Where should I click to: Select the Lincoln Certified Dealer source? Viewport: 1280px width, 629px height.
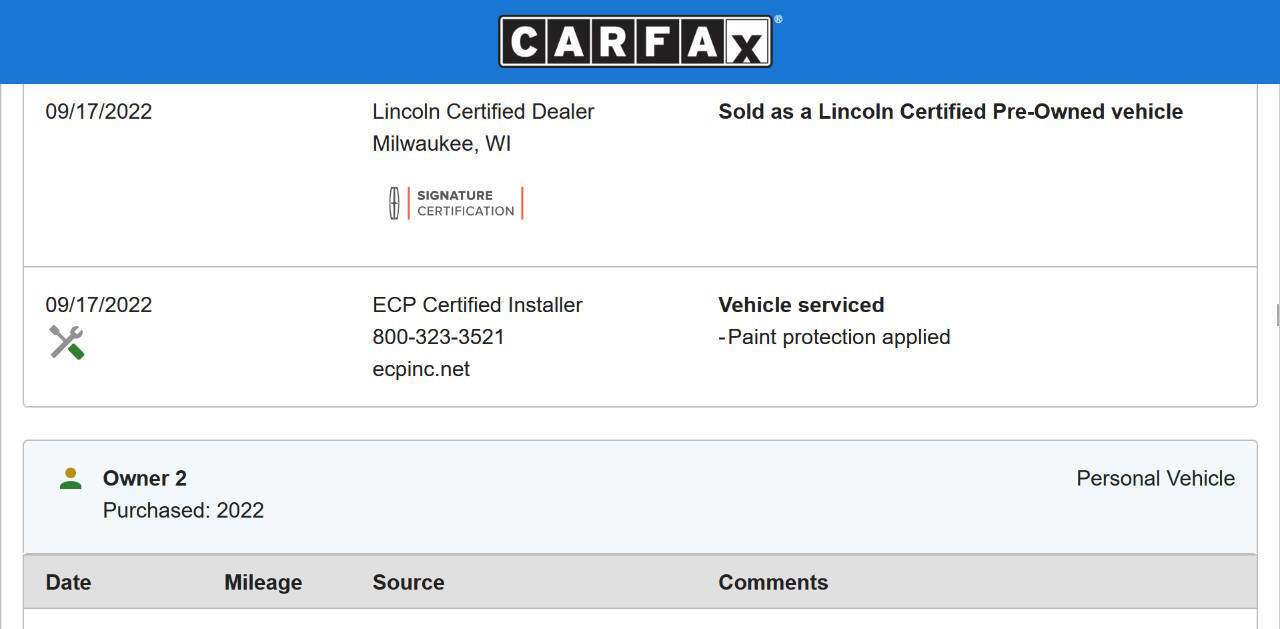click(x=483, y=111)
